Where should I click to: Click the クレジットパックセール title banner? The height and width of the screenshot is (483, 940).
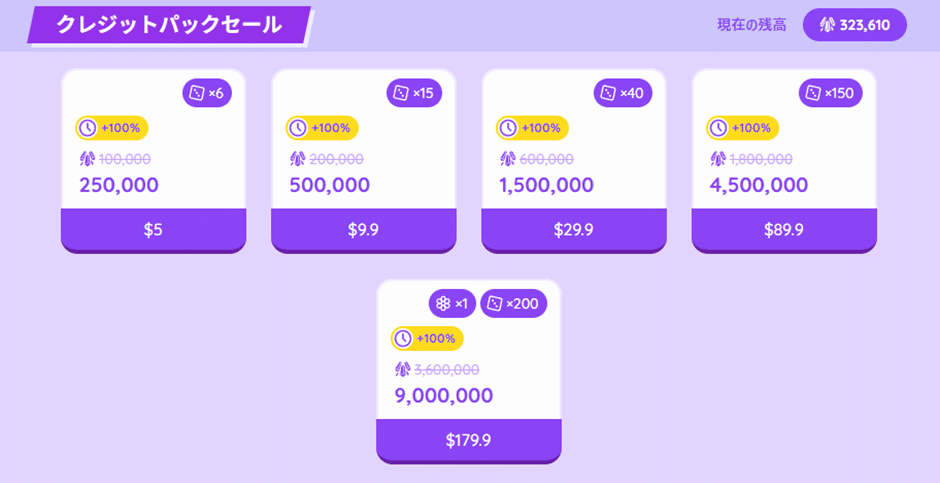[169, 25]
